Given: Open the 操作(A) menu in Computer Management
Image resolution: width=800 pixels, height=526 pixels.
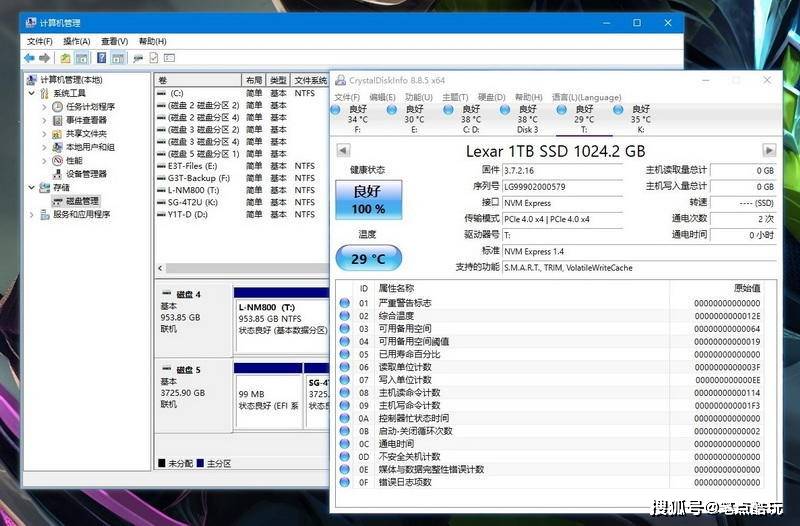Looking at the screenshot, I should tap(77, 41).
